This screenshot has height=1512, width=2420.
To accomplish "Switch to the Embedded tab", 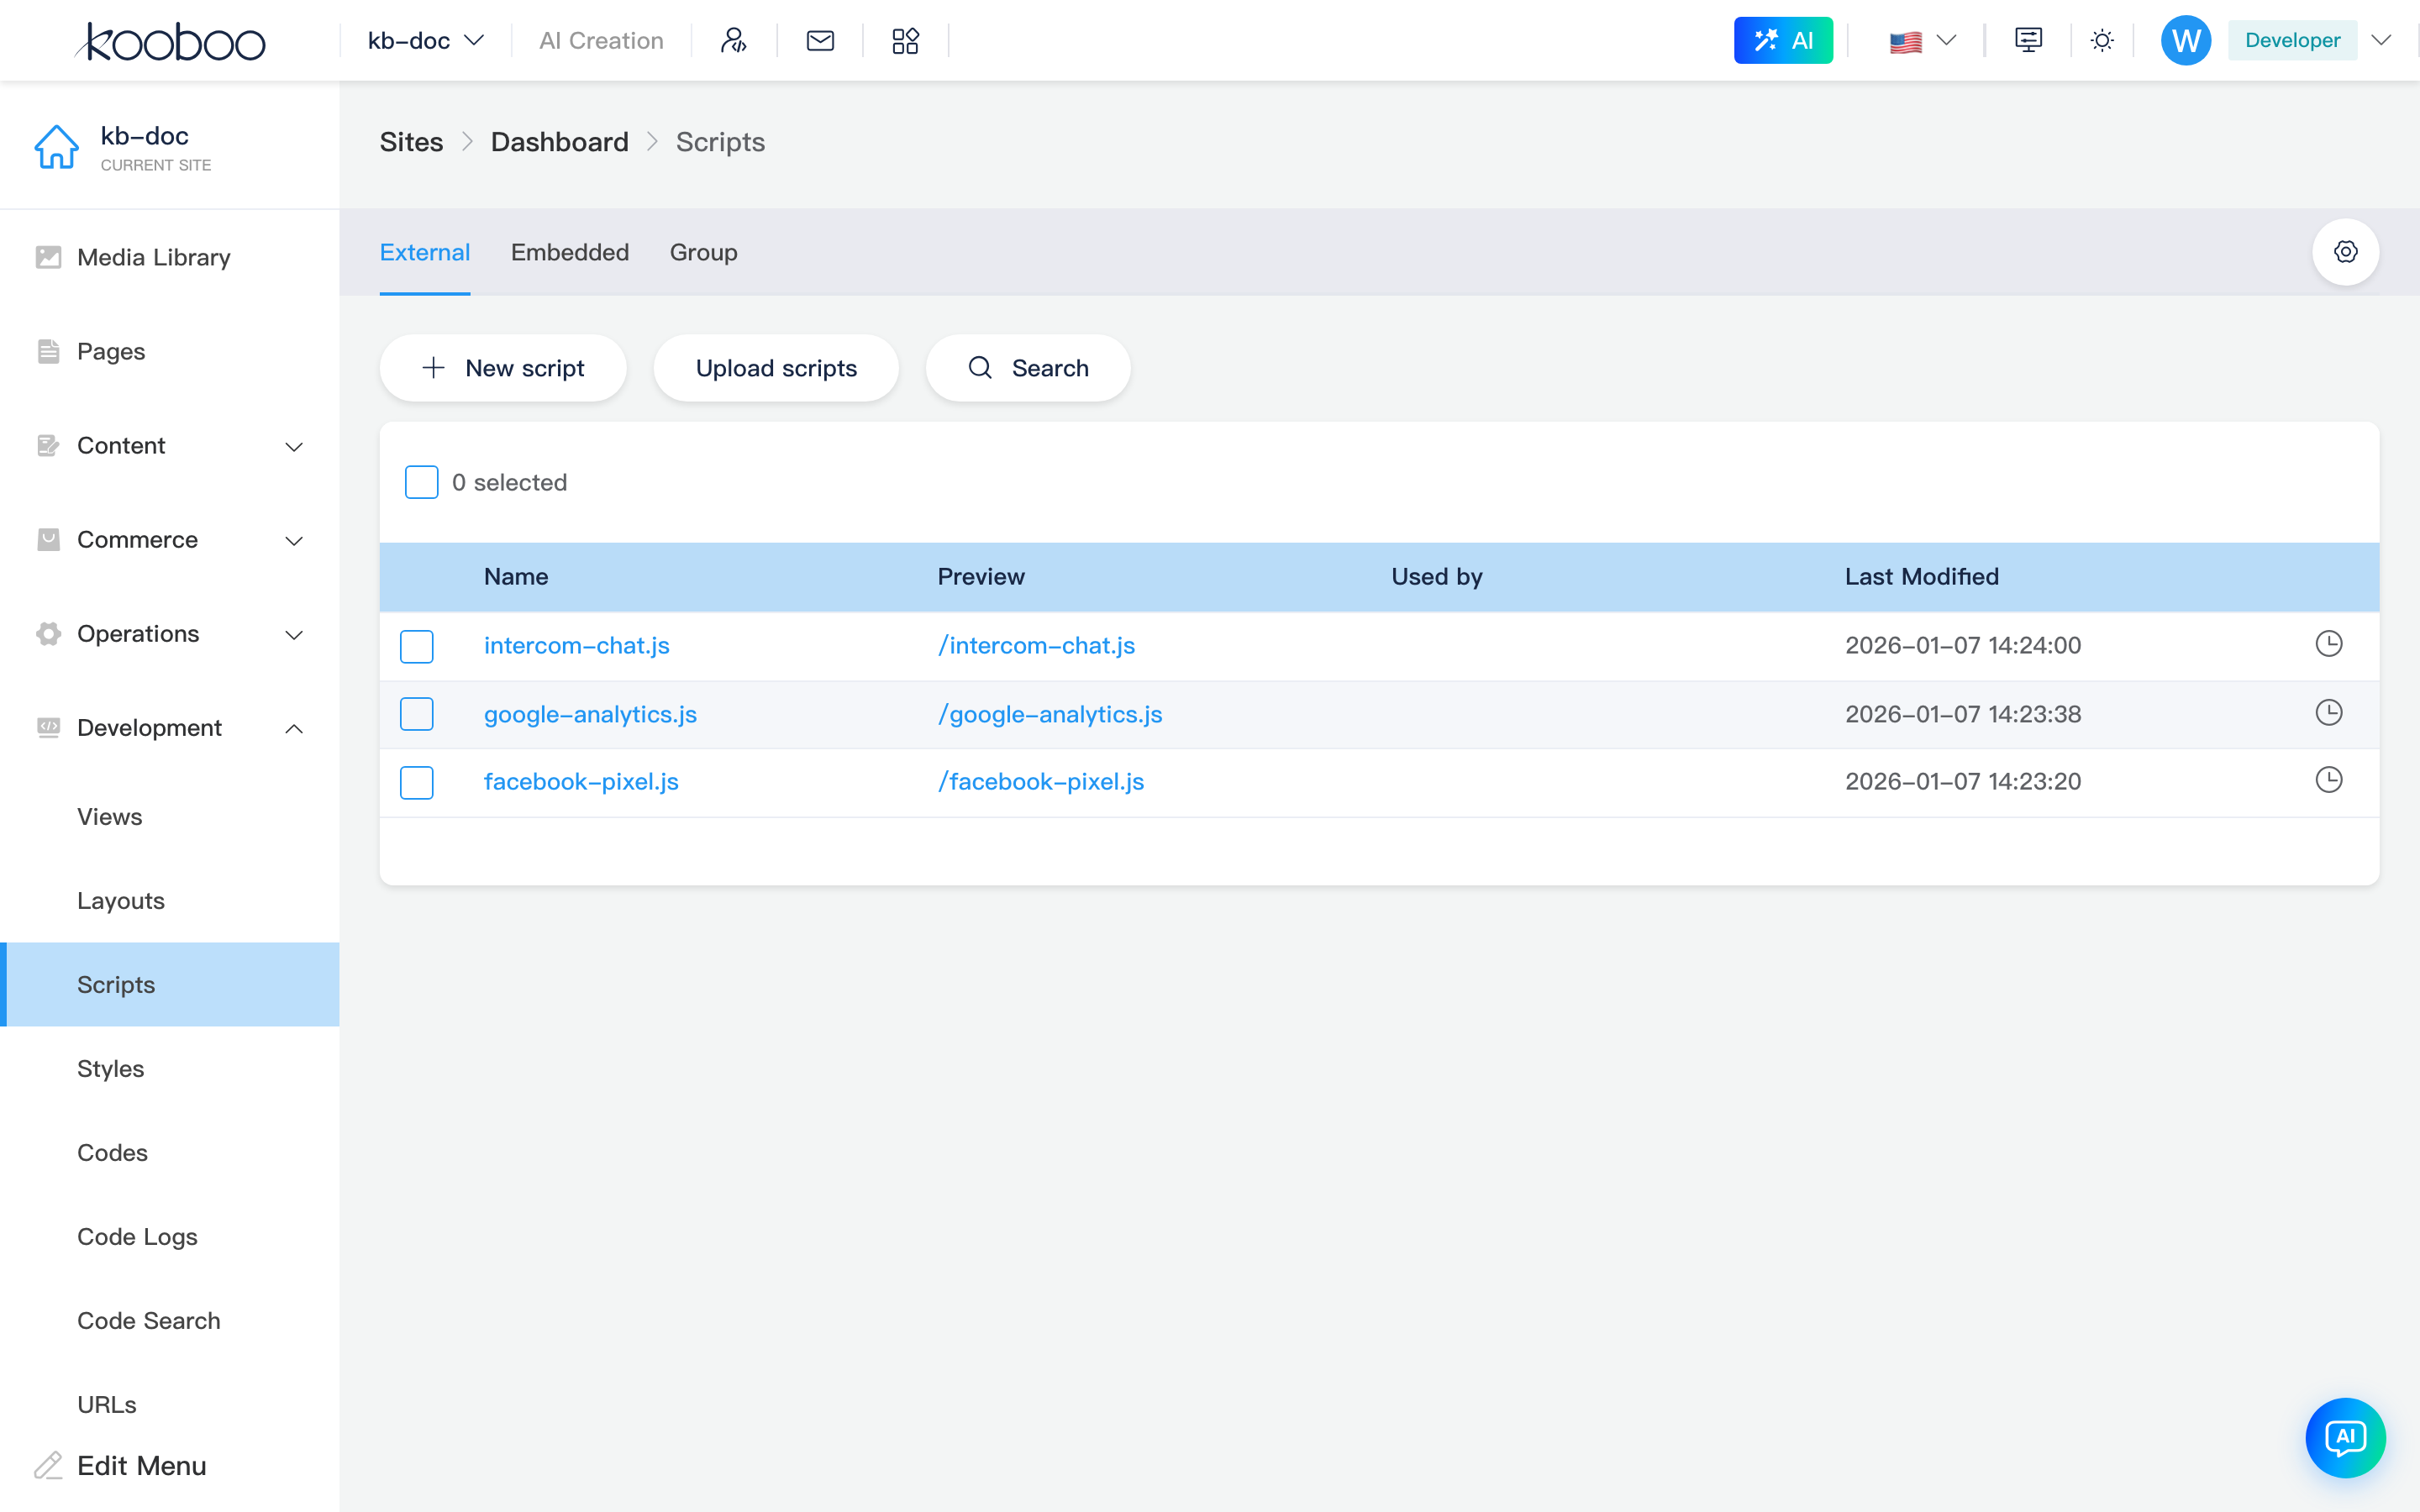I will click(570, 252).
